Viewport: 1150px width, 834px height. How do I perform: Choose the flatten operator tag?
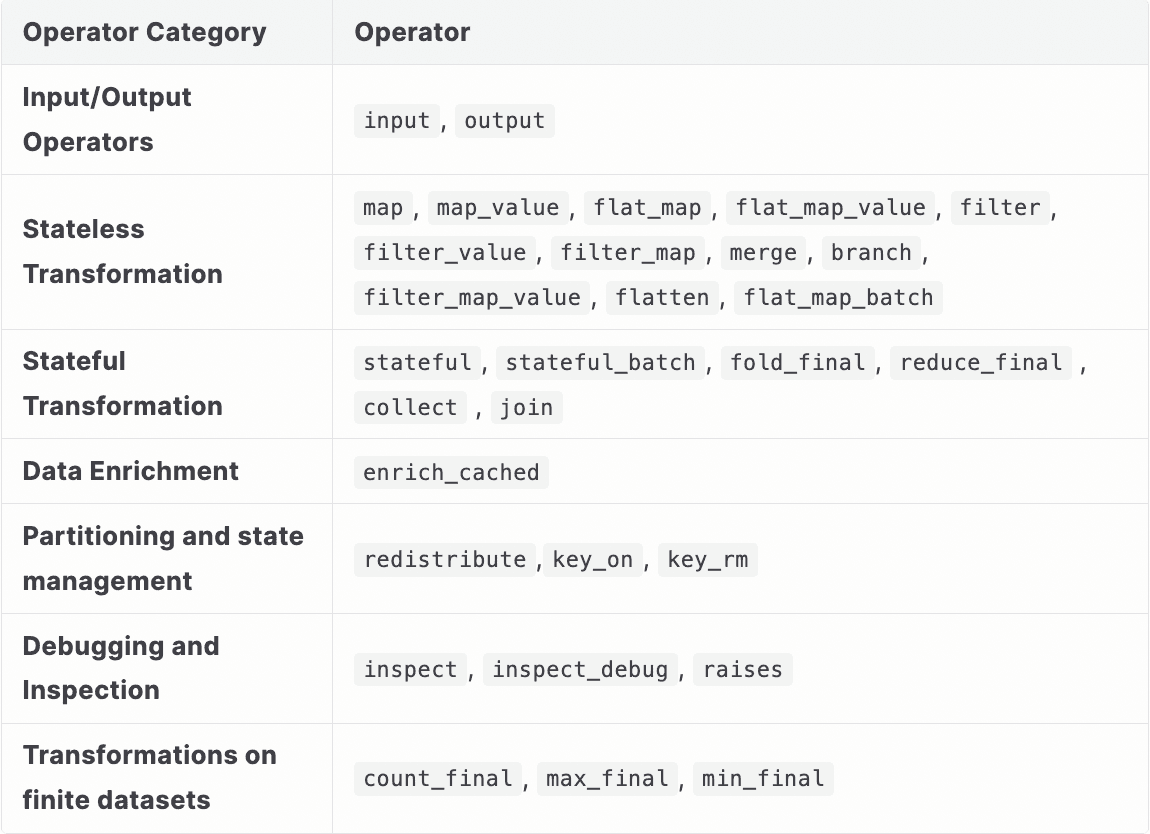pos(662,298)
